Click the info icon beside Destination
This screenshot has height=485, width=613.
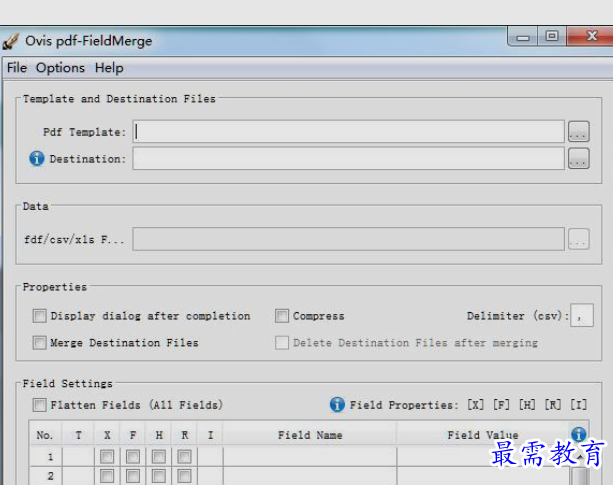pos(37,158)
